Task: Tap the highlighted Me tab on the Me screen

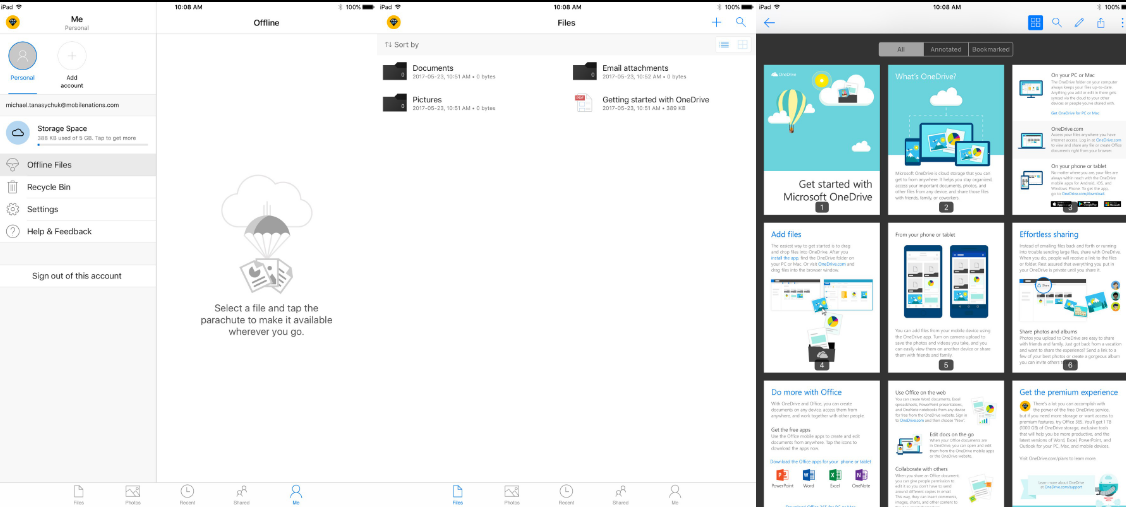Action: tap(296, 494)
